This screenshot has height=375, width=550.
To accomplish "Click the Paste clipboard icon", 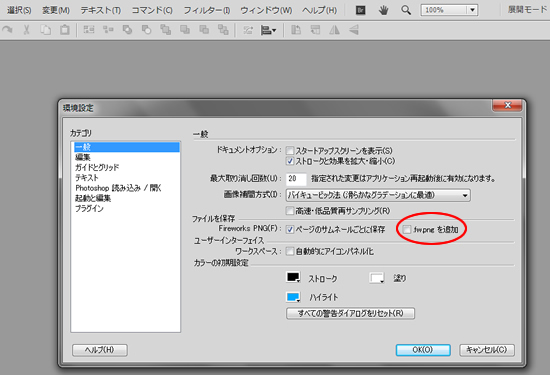I will point(65,30).
